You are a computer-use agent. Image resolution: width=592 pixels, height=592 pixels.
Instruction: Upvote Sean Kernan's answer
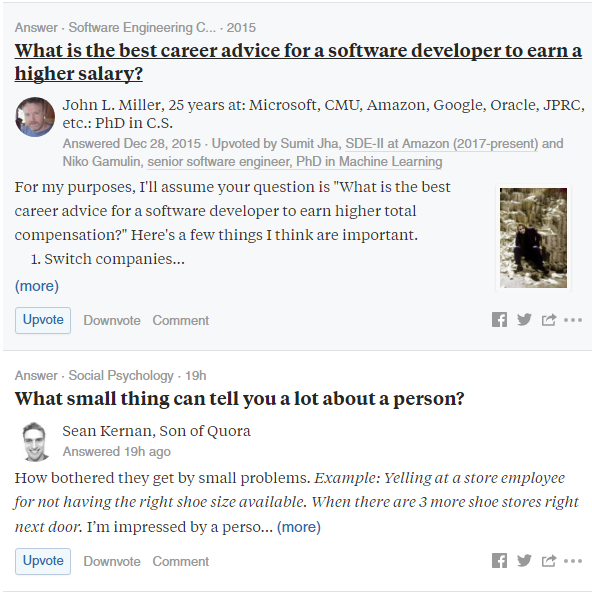43,561
